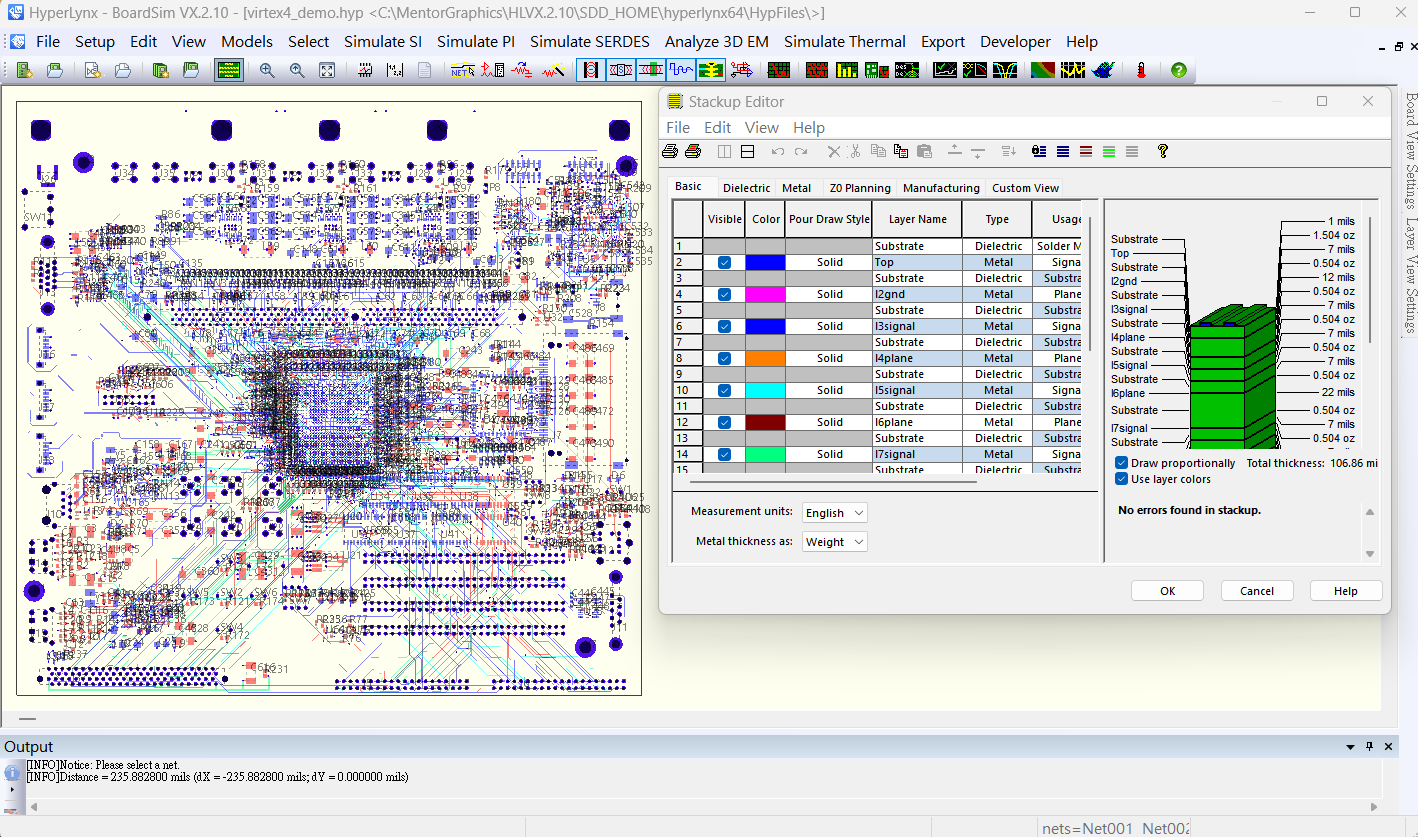Toggle visibility of the Top layer
This screenshot has width=1418, height=837.
(x=724, y=262)
